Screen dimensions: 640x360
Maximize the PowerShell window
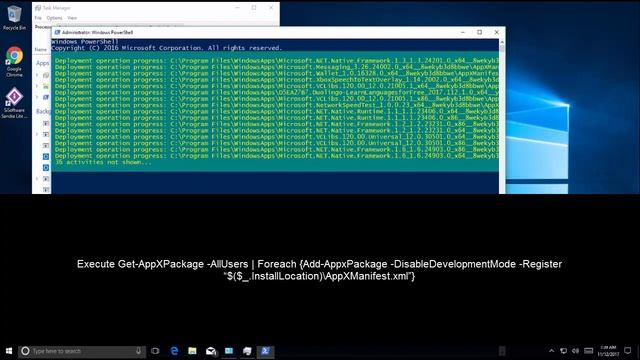480,32
